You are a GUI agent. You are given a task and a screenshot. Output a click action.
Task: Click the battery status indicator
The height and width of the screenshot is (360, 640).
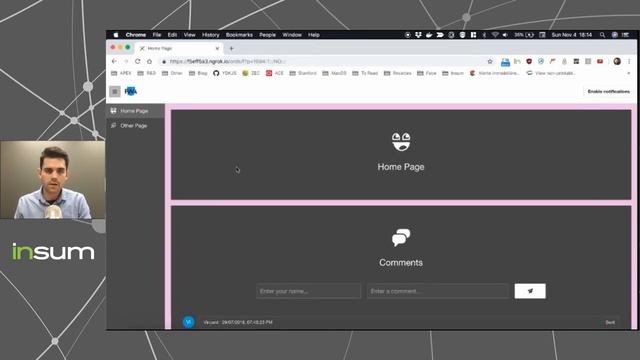524,35
